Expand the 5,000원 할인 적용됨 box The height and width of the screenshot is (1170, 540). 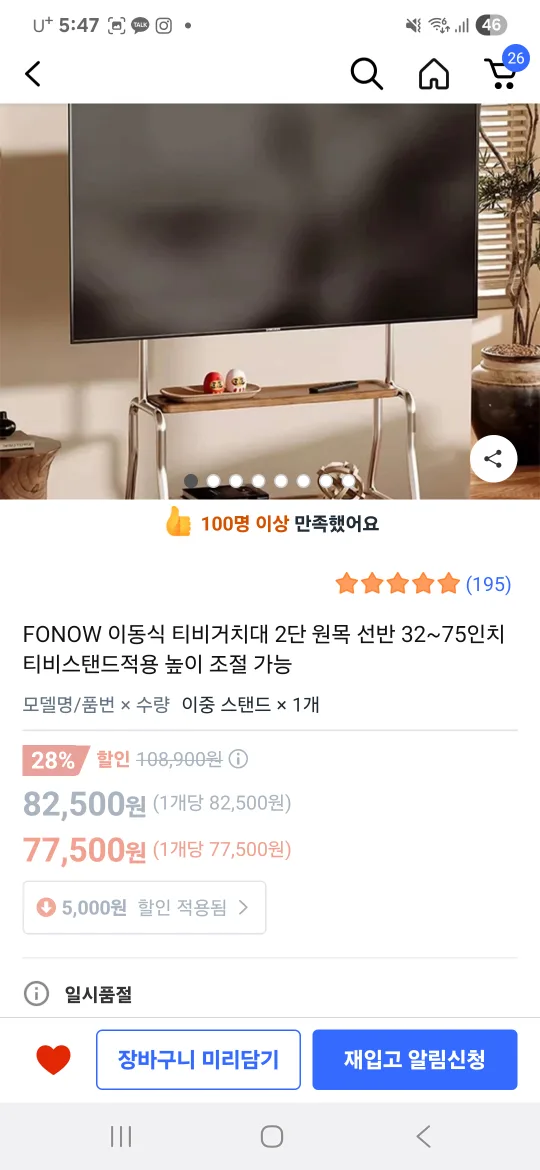coord(144,907)
